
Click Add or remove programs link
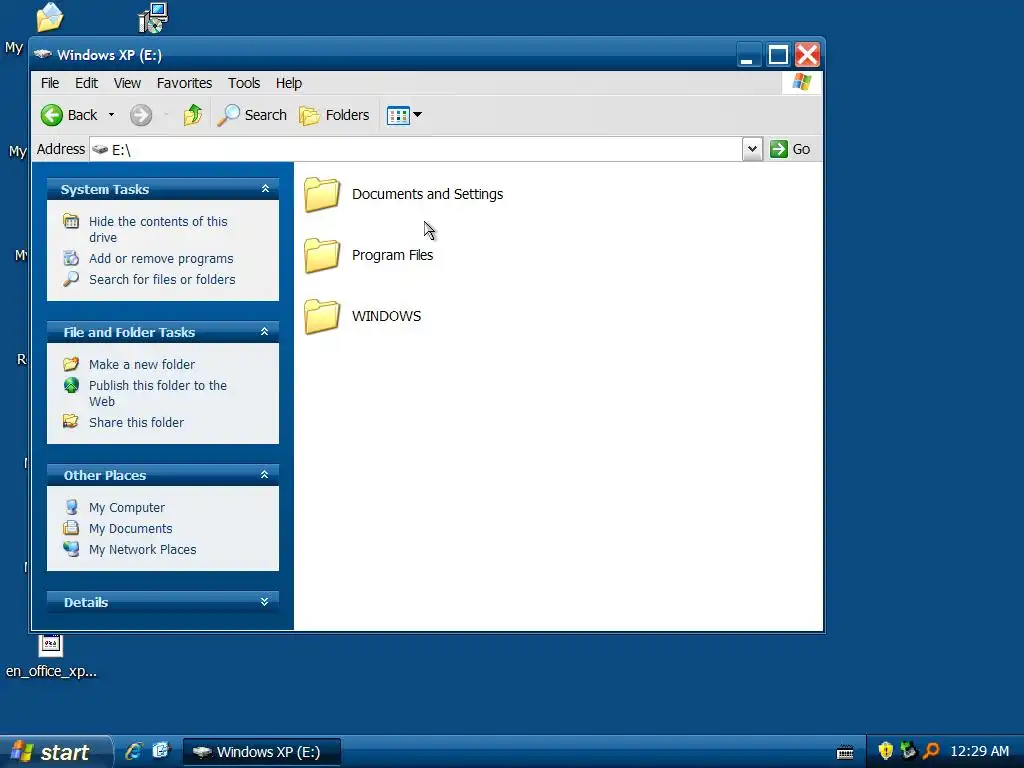(161, 259)
